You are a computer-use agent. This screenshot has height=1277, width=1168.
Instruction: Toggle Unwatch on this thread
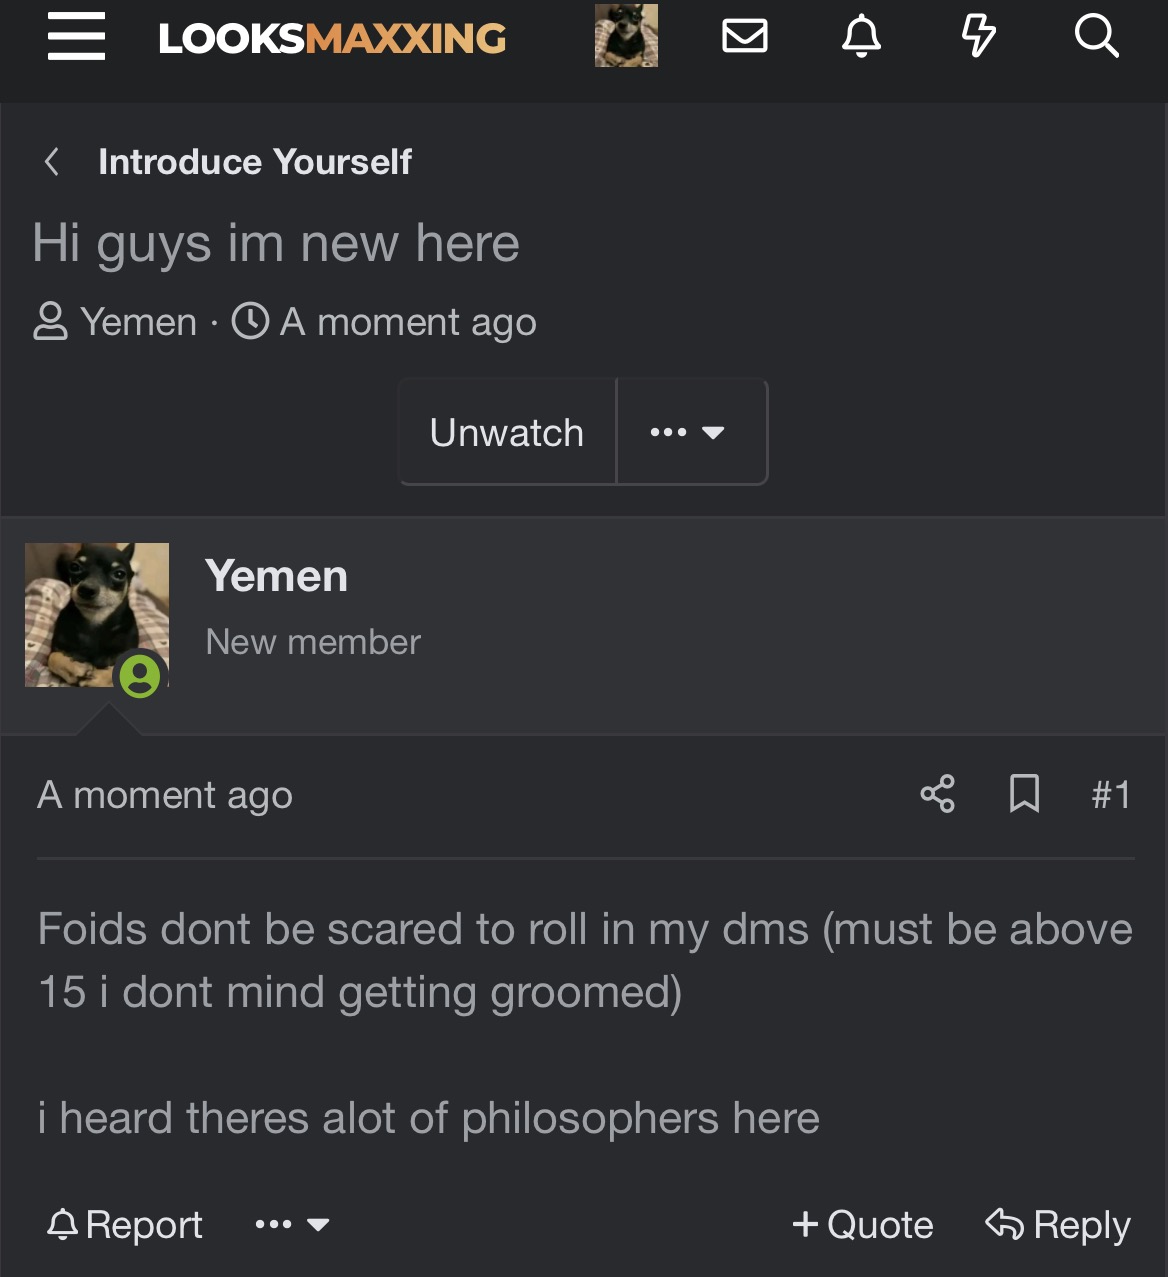pyautogui.click(x=507, y=432)
